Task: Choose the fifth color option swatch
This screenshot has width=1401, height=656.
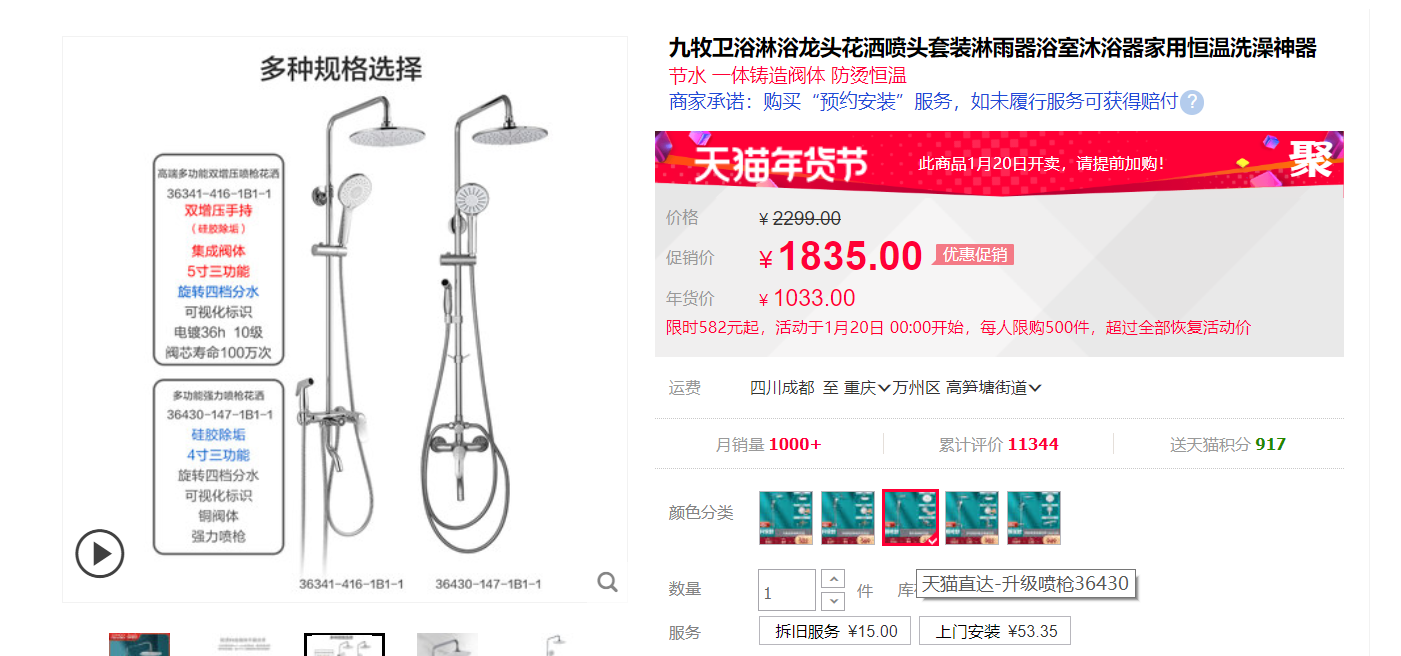Action: click(x=1034, y=518)
